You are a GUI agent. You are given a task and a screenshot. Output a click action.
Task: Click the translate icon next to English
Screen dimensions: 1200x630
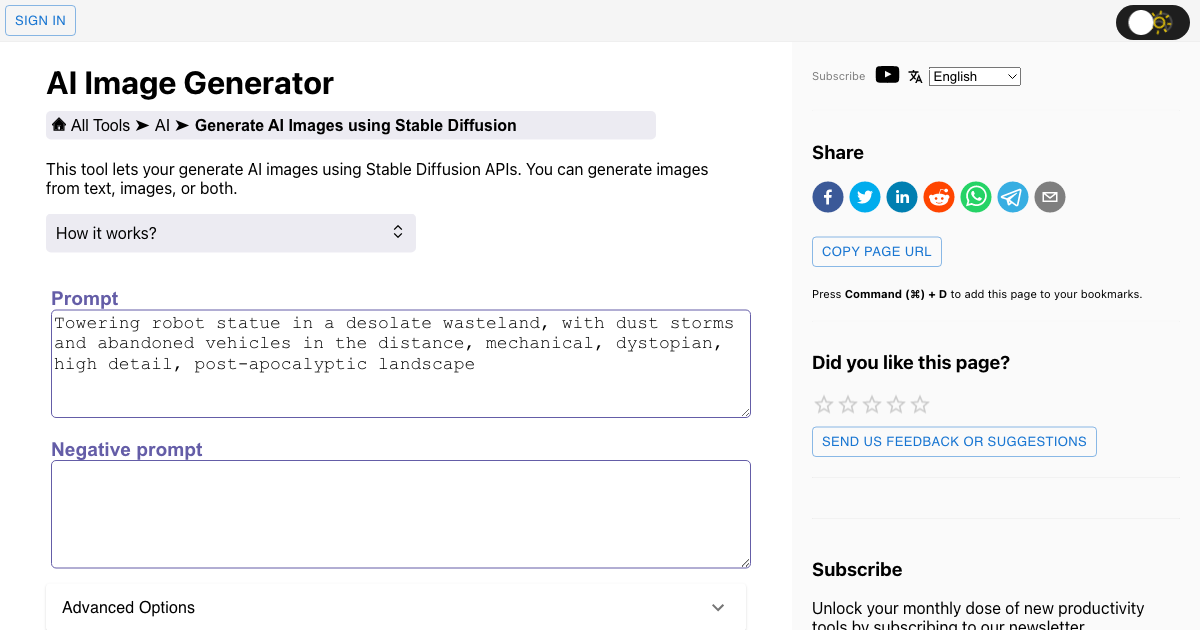[915, 75]
